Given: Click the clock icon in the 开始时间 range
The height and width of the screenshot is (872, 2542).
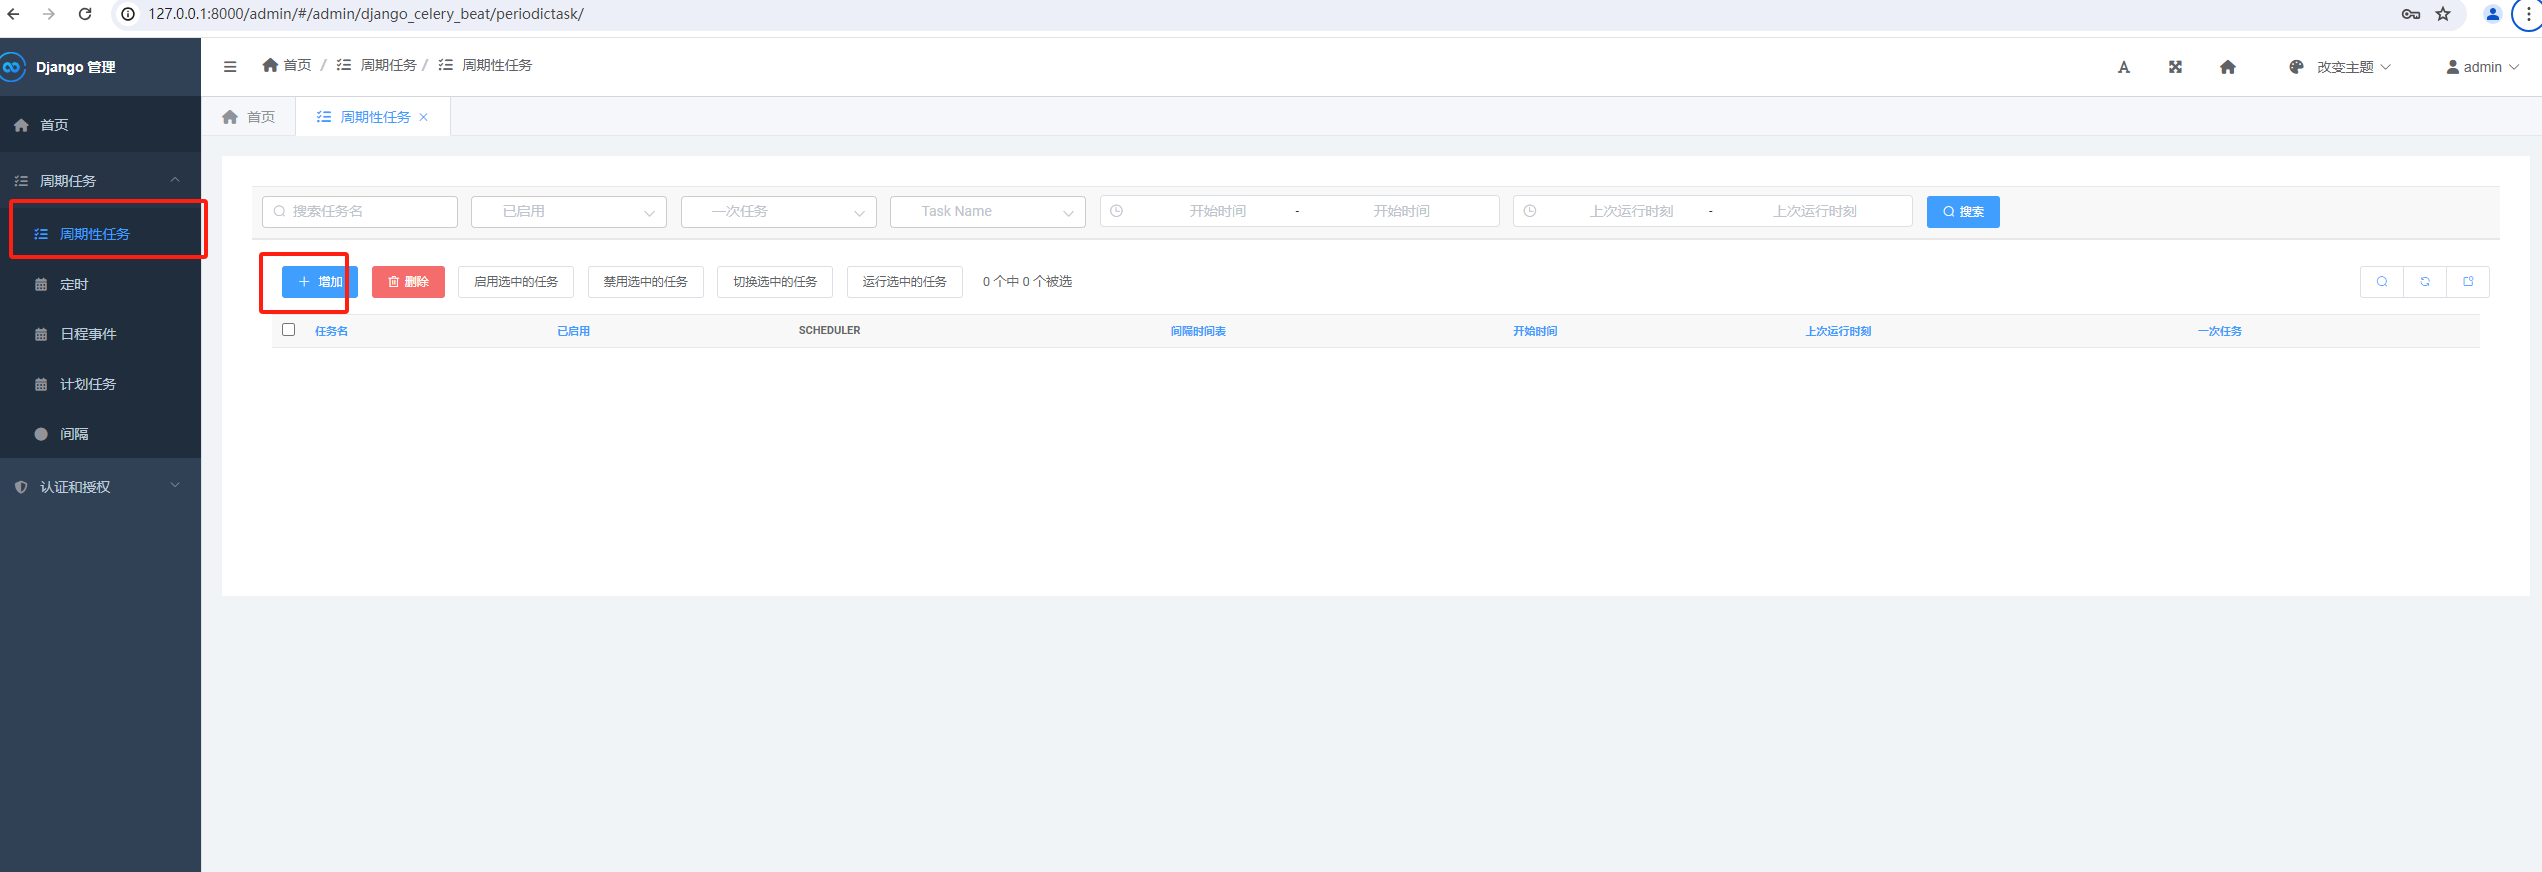Looking at the screenshot, I should click(1117, 211).
